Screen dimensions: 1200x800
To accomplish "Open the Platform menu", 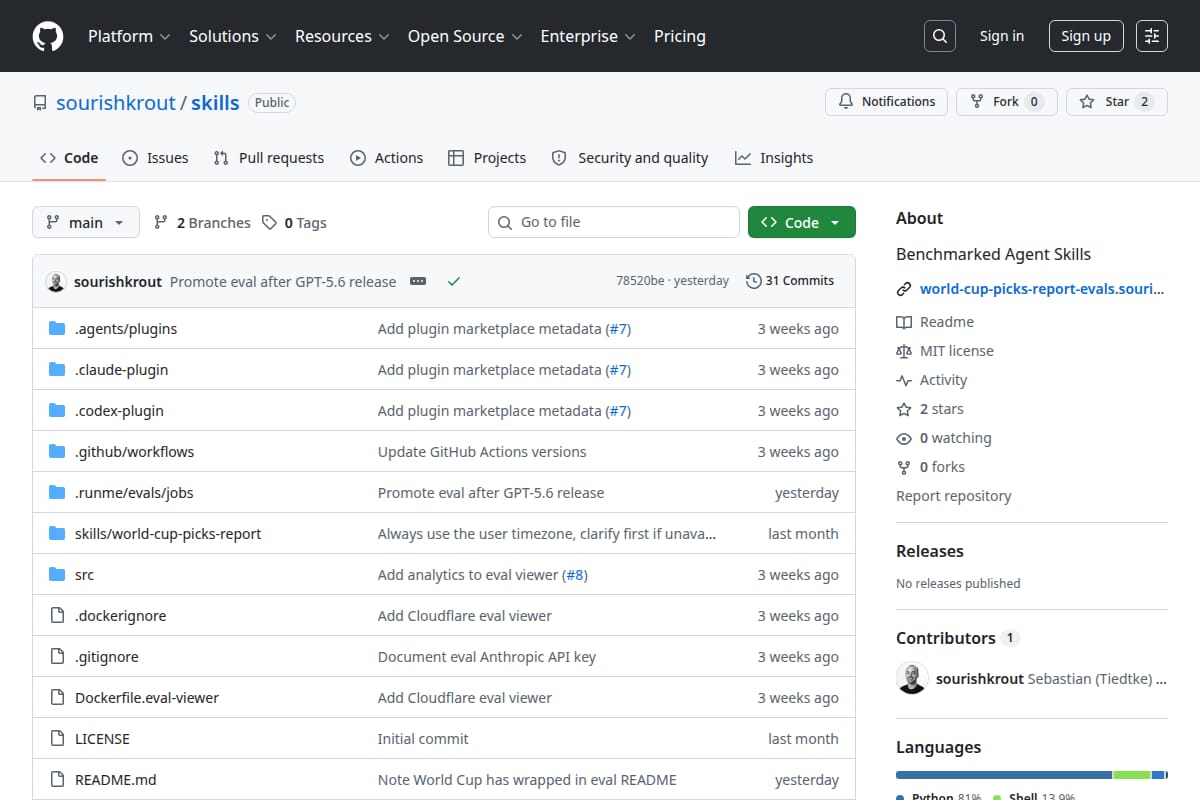I will click(x=129, y=36).
